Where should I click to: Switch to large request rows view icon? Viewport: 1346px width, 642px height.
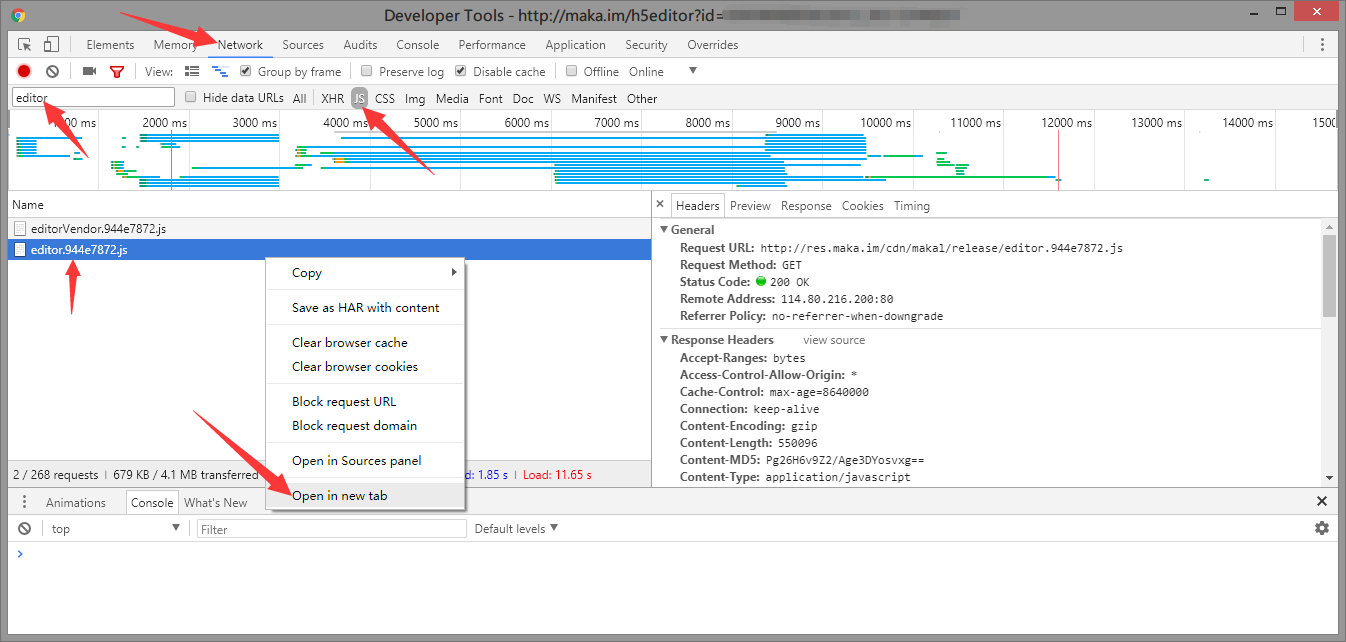(192, 71)
